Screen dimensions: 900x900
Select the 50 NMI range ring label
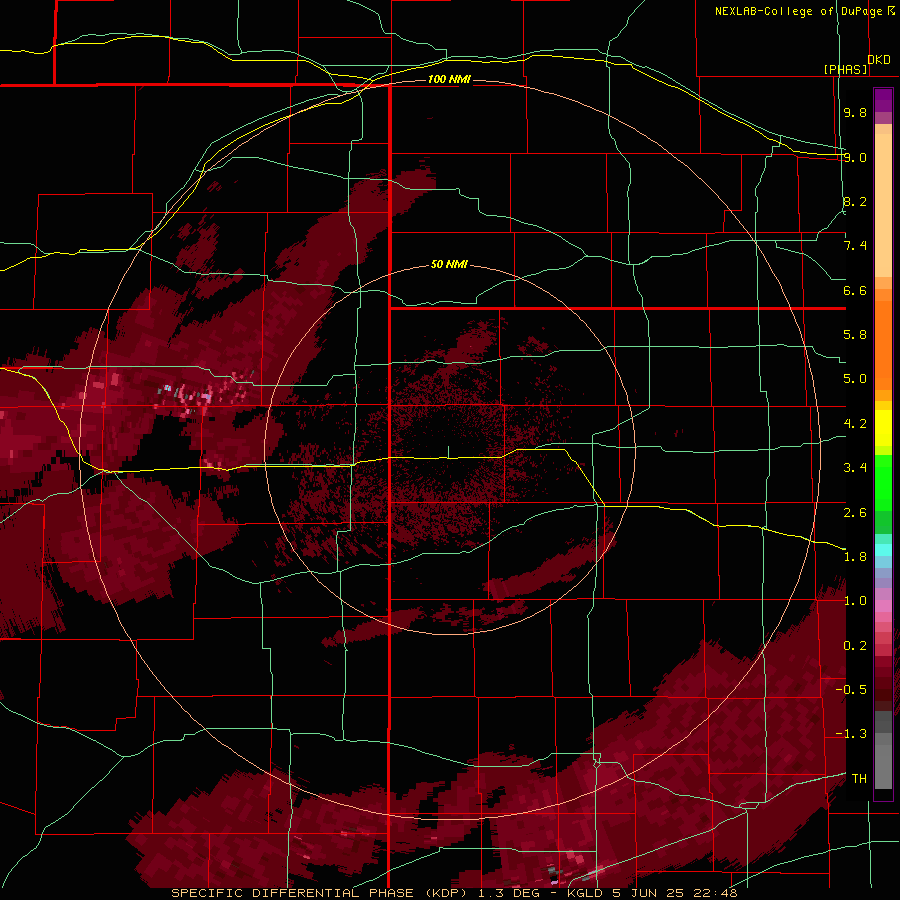(x=449, y=264)
